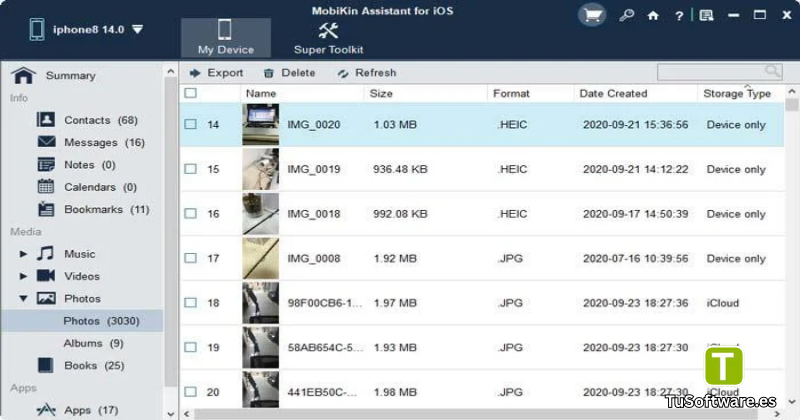800x420 pixels.
Task: Switch to the My Device tab
Action: point(226,37)
